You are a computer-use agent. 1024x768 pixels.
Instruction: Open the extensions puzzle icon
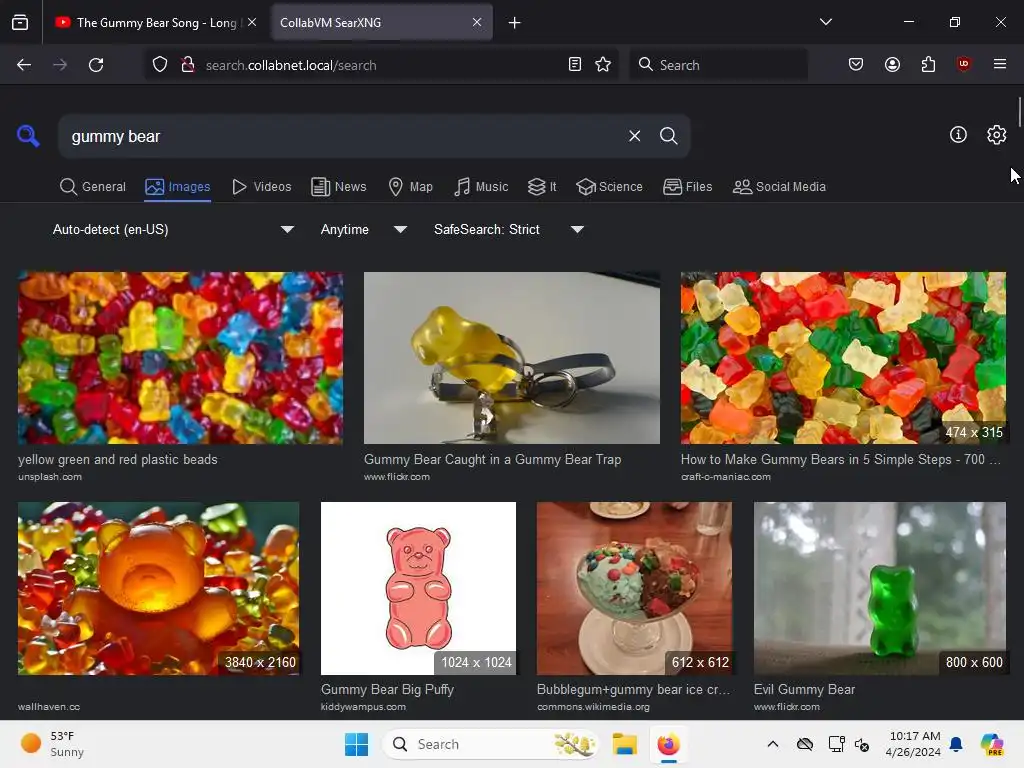click(x=928, y=64)
